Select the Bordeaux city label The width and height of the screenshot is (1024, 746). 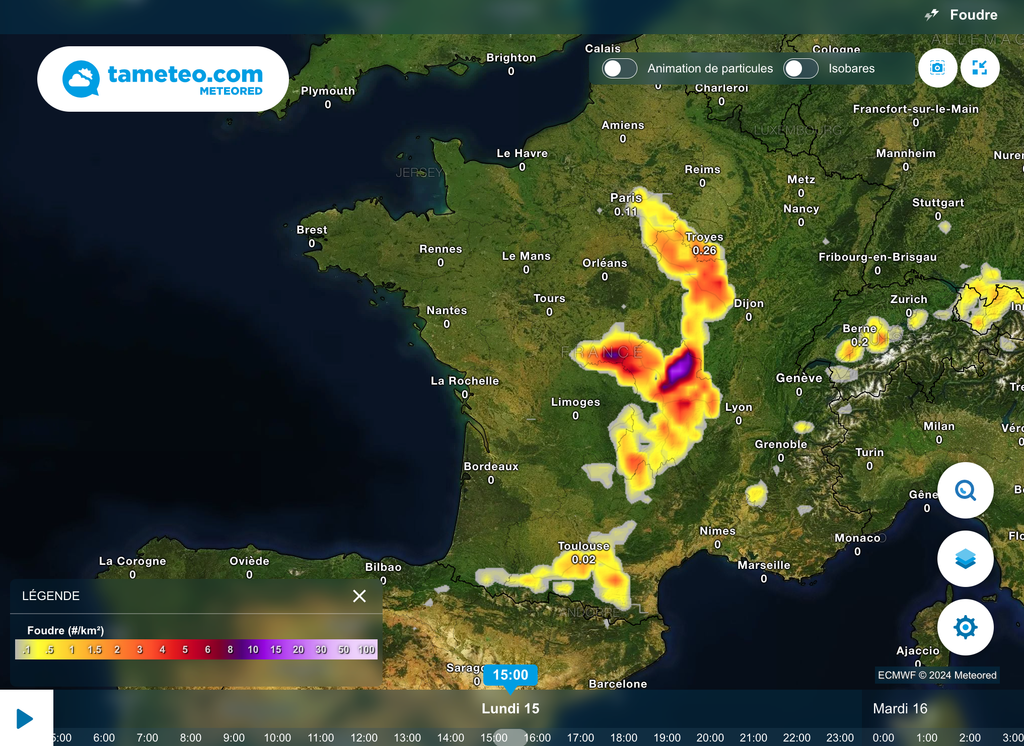[490, 466]
